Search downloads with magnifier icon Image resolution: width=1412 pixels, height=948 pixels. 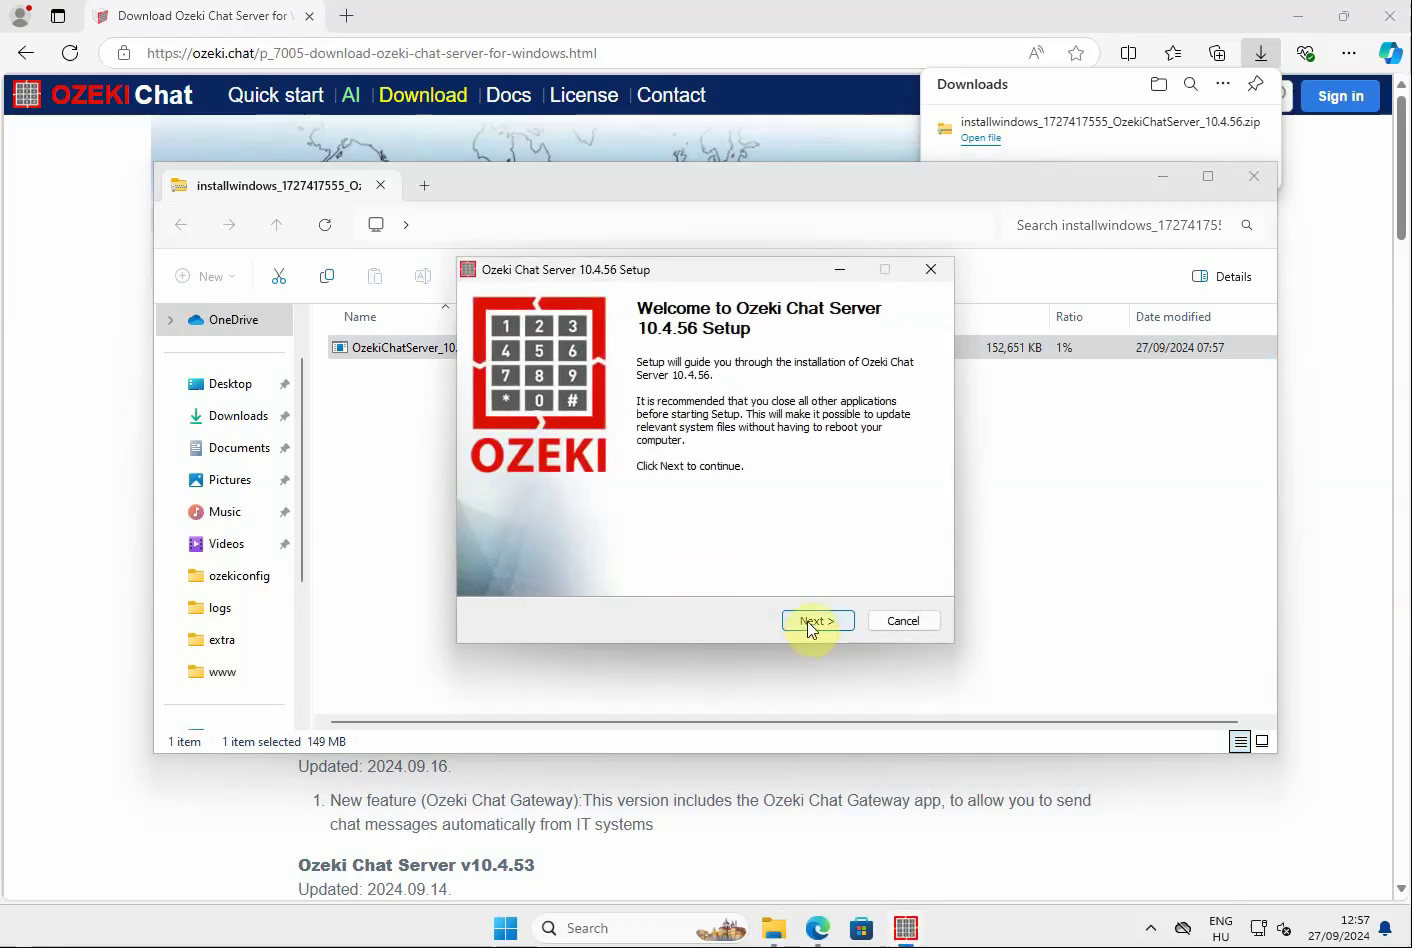[1191, 84]
